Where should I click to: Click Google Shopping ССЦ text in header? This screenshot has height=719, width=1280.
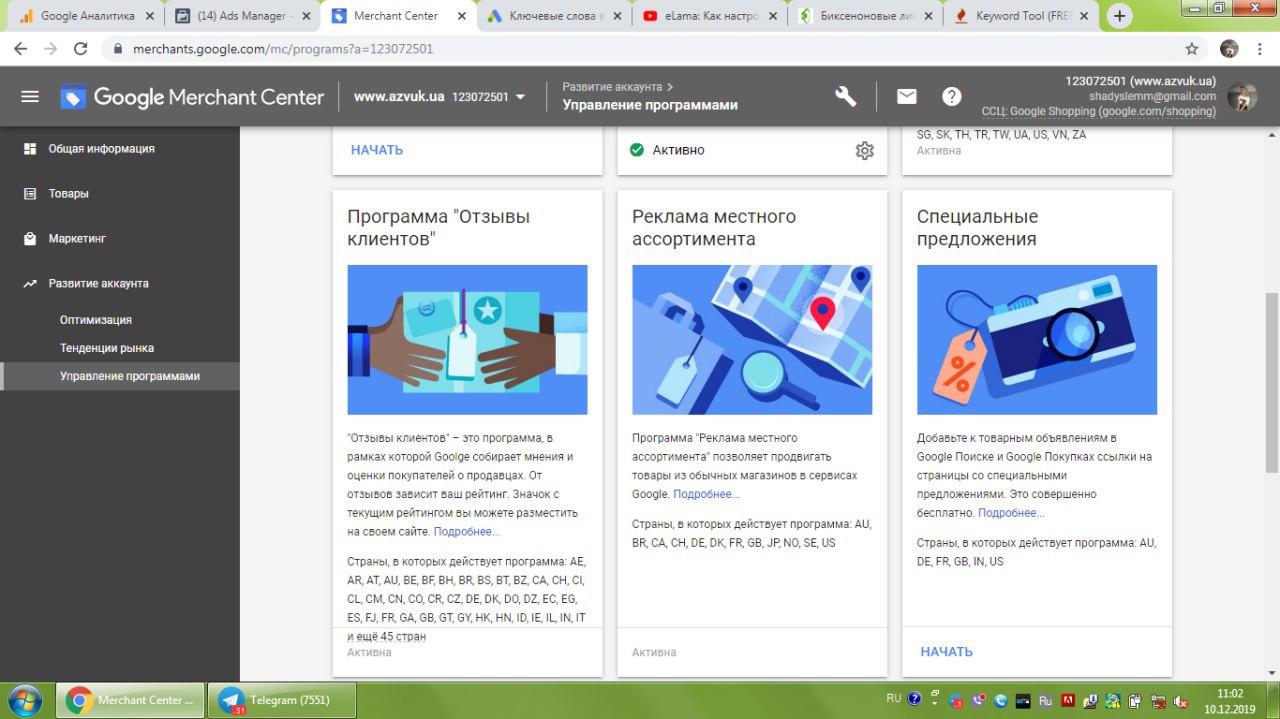tap(1099, 112)
